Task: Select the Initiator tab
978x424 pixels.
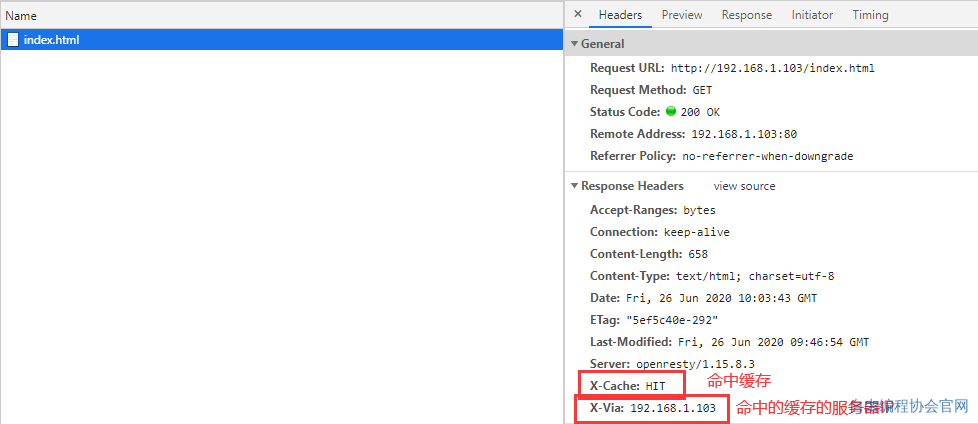Action: tap(811, 15)
